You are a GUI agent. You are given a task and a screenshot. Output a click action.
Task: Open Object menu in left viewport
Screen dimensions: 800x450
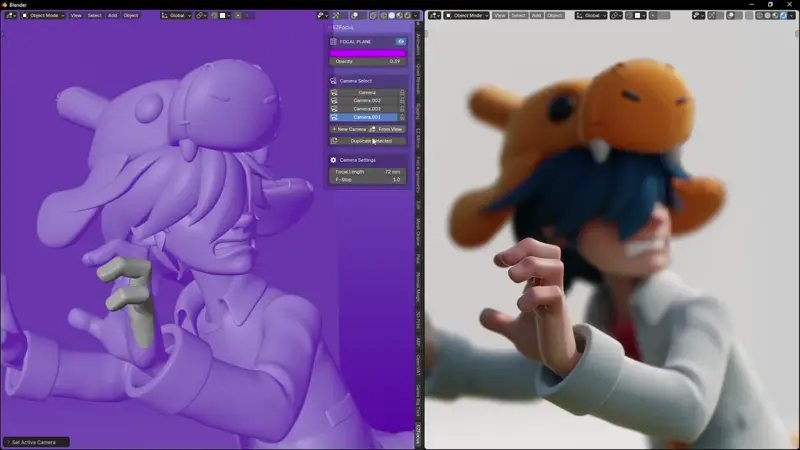131,15
